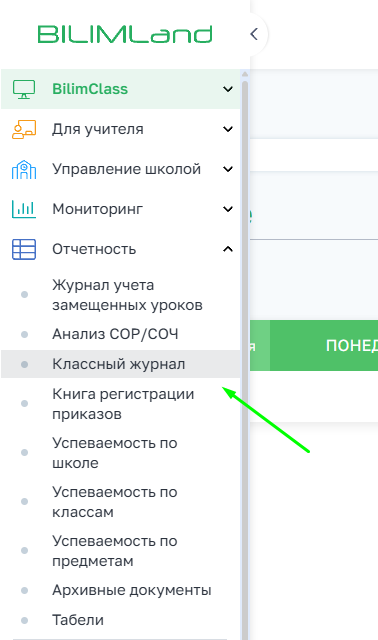378x640 pixels.
Task: Expand the BilimClass chevron
Action: tap(228, 89)
